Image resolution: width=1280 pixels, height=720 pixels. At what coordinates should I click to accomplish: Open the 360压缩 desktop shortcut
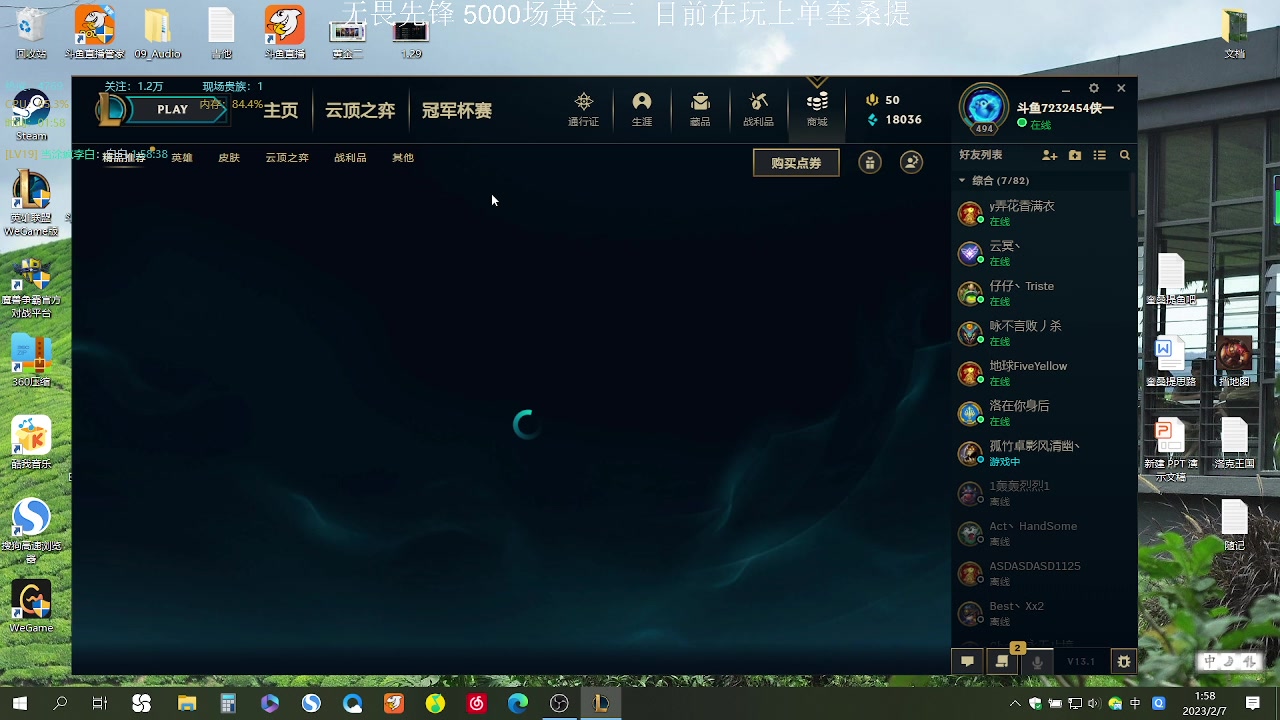click(31, 361)
